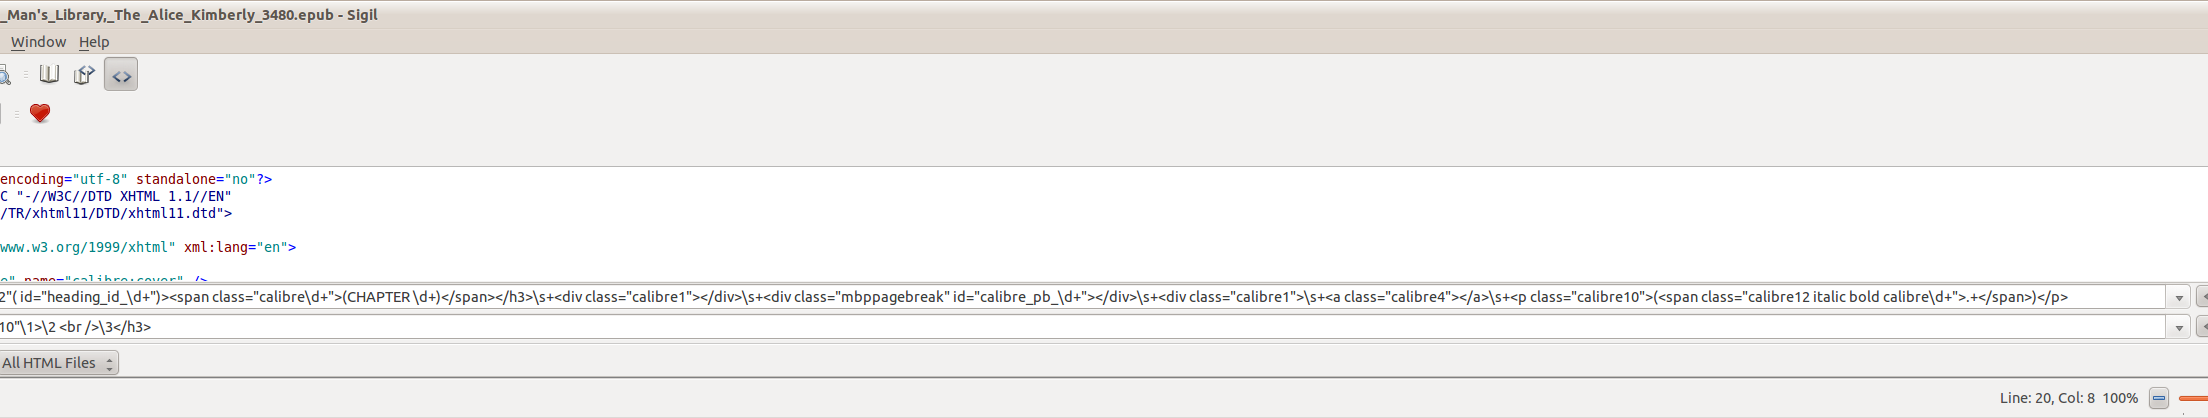Click into the Replace text field
This screenshot has width=2208, height=418.
pos(1000,327)
